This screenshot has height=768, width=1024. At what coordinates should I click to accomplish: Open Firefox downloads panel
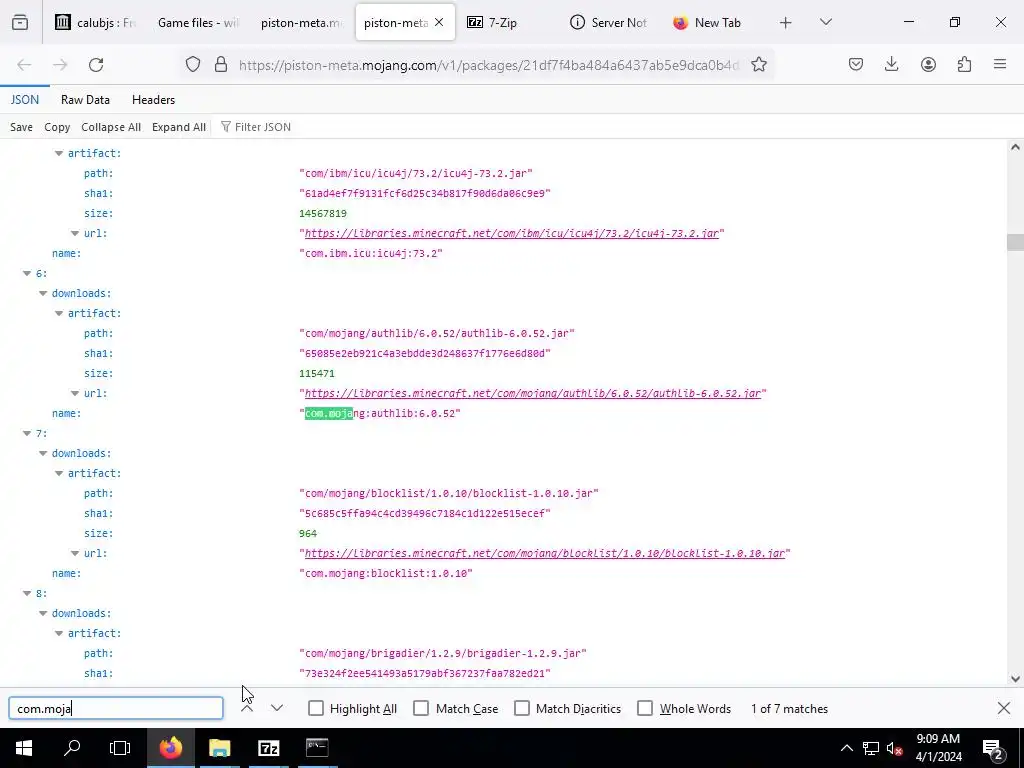pyautogui.click(x=891, y=65)
